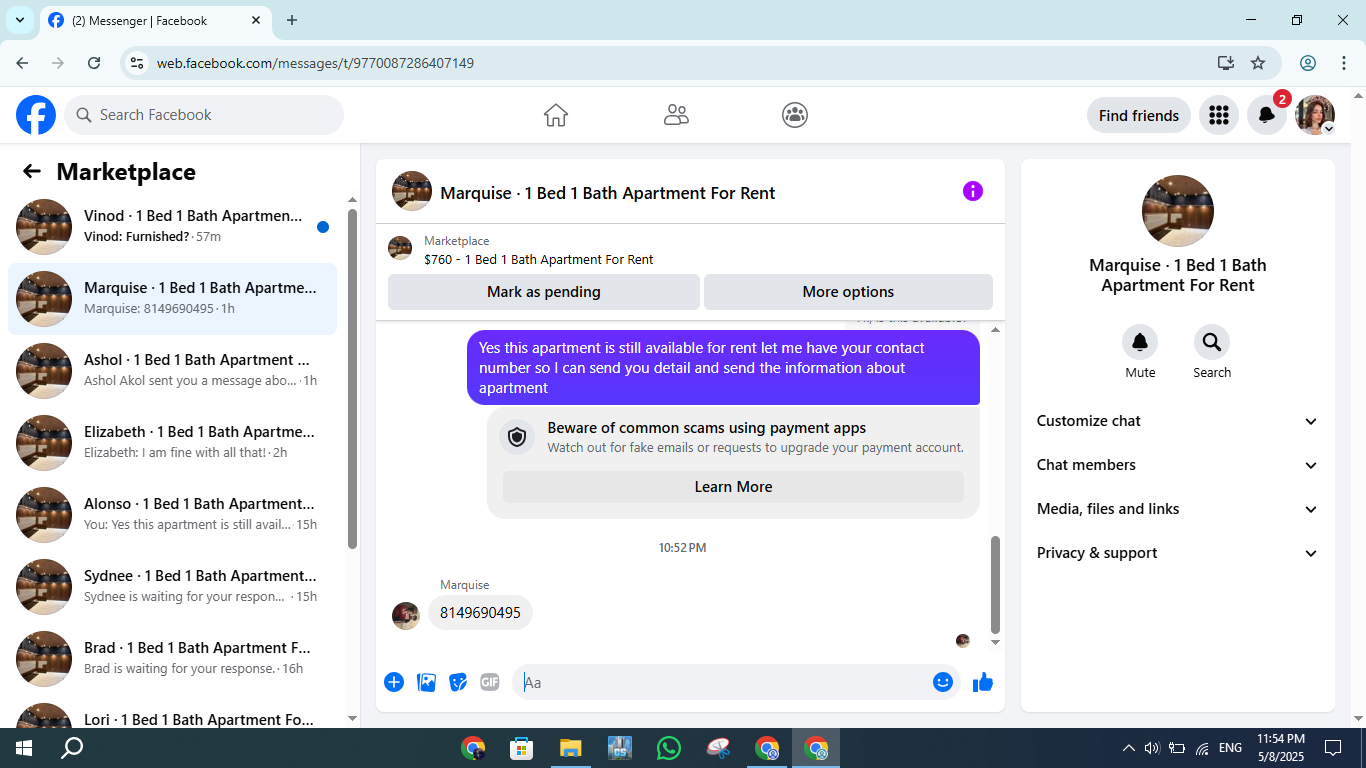Click the taskbar volume icon
Image resolution: width=1366 pixels, height=768 pixels.
point(1151,748)
